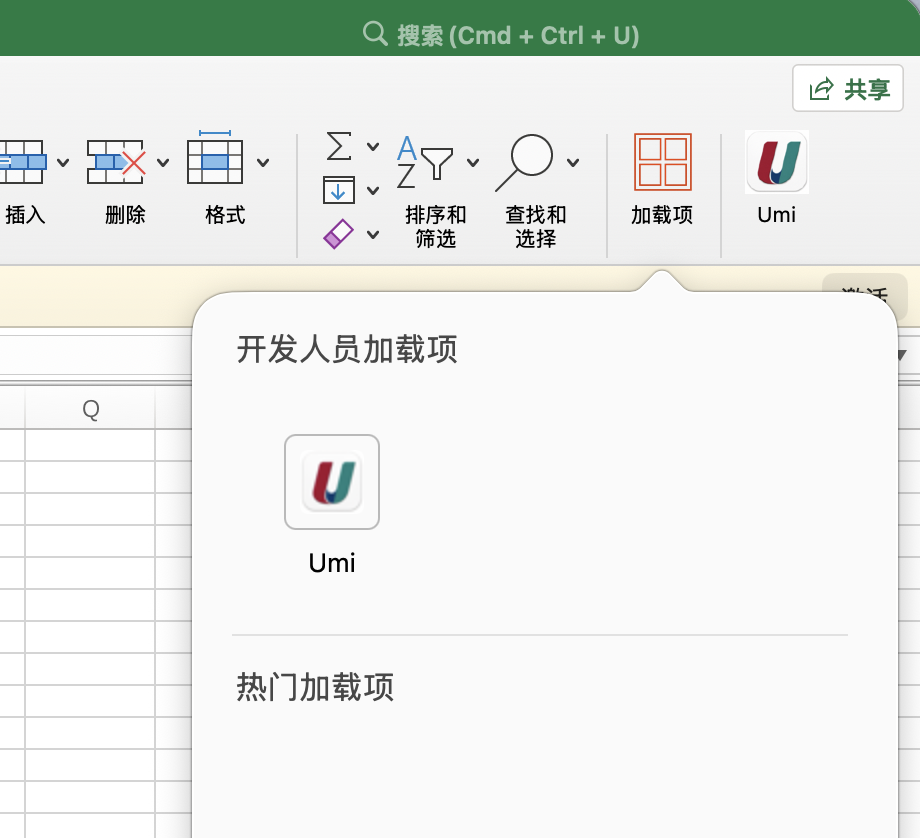Image resolution: width=920 pixels, height=838 pixels.
Task: Click the AutoSum sigma icon
Action: pos(339,146)
